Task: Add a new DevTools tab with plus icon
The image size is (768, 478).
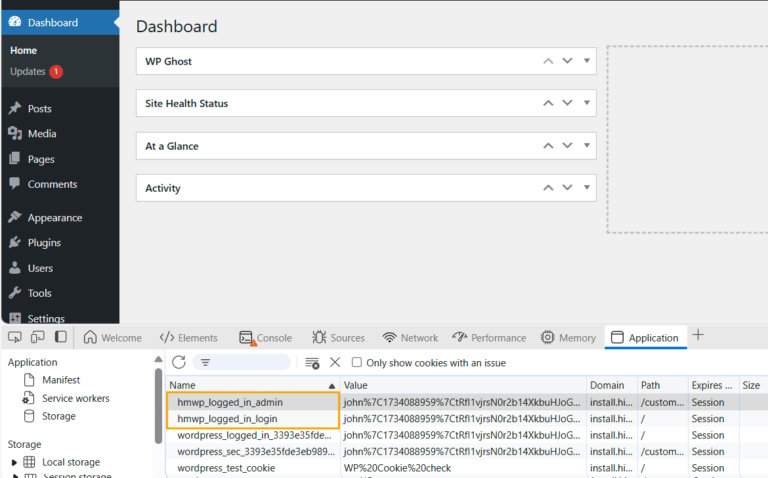Action: 699,336
